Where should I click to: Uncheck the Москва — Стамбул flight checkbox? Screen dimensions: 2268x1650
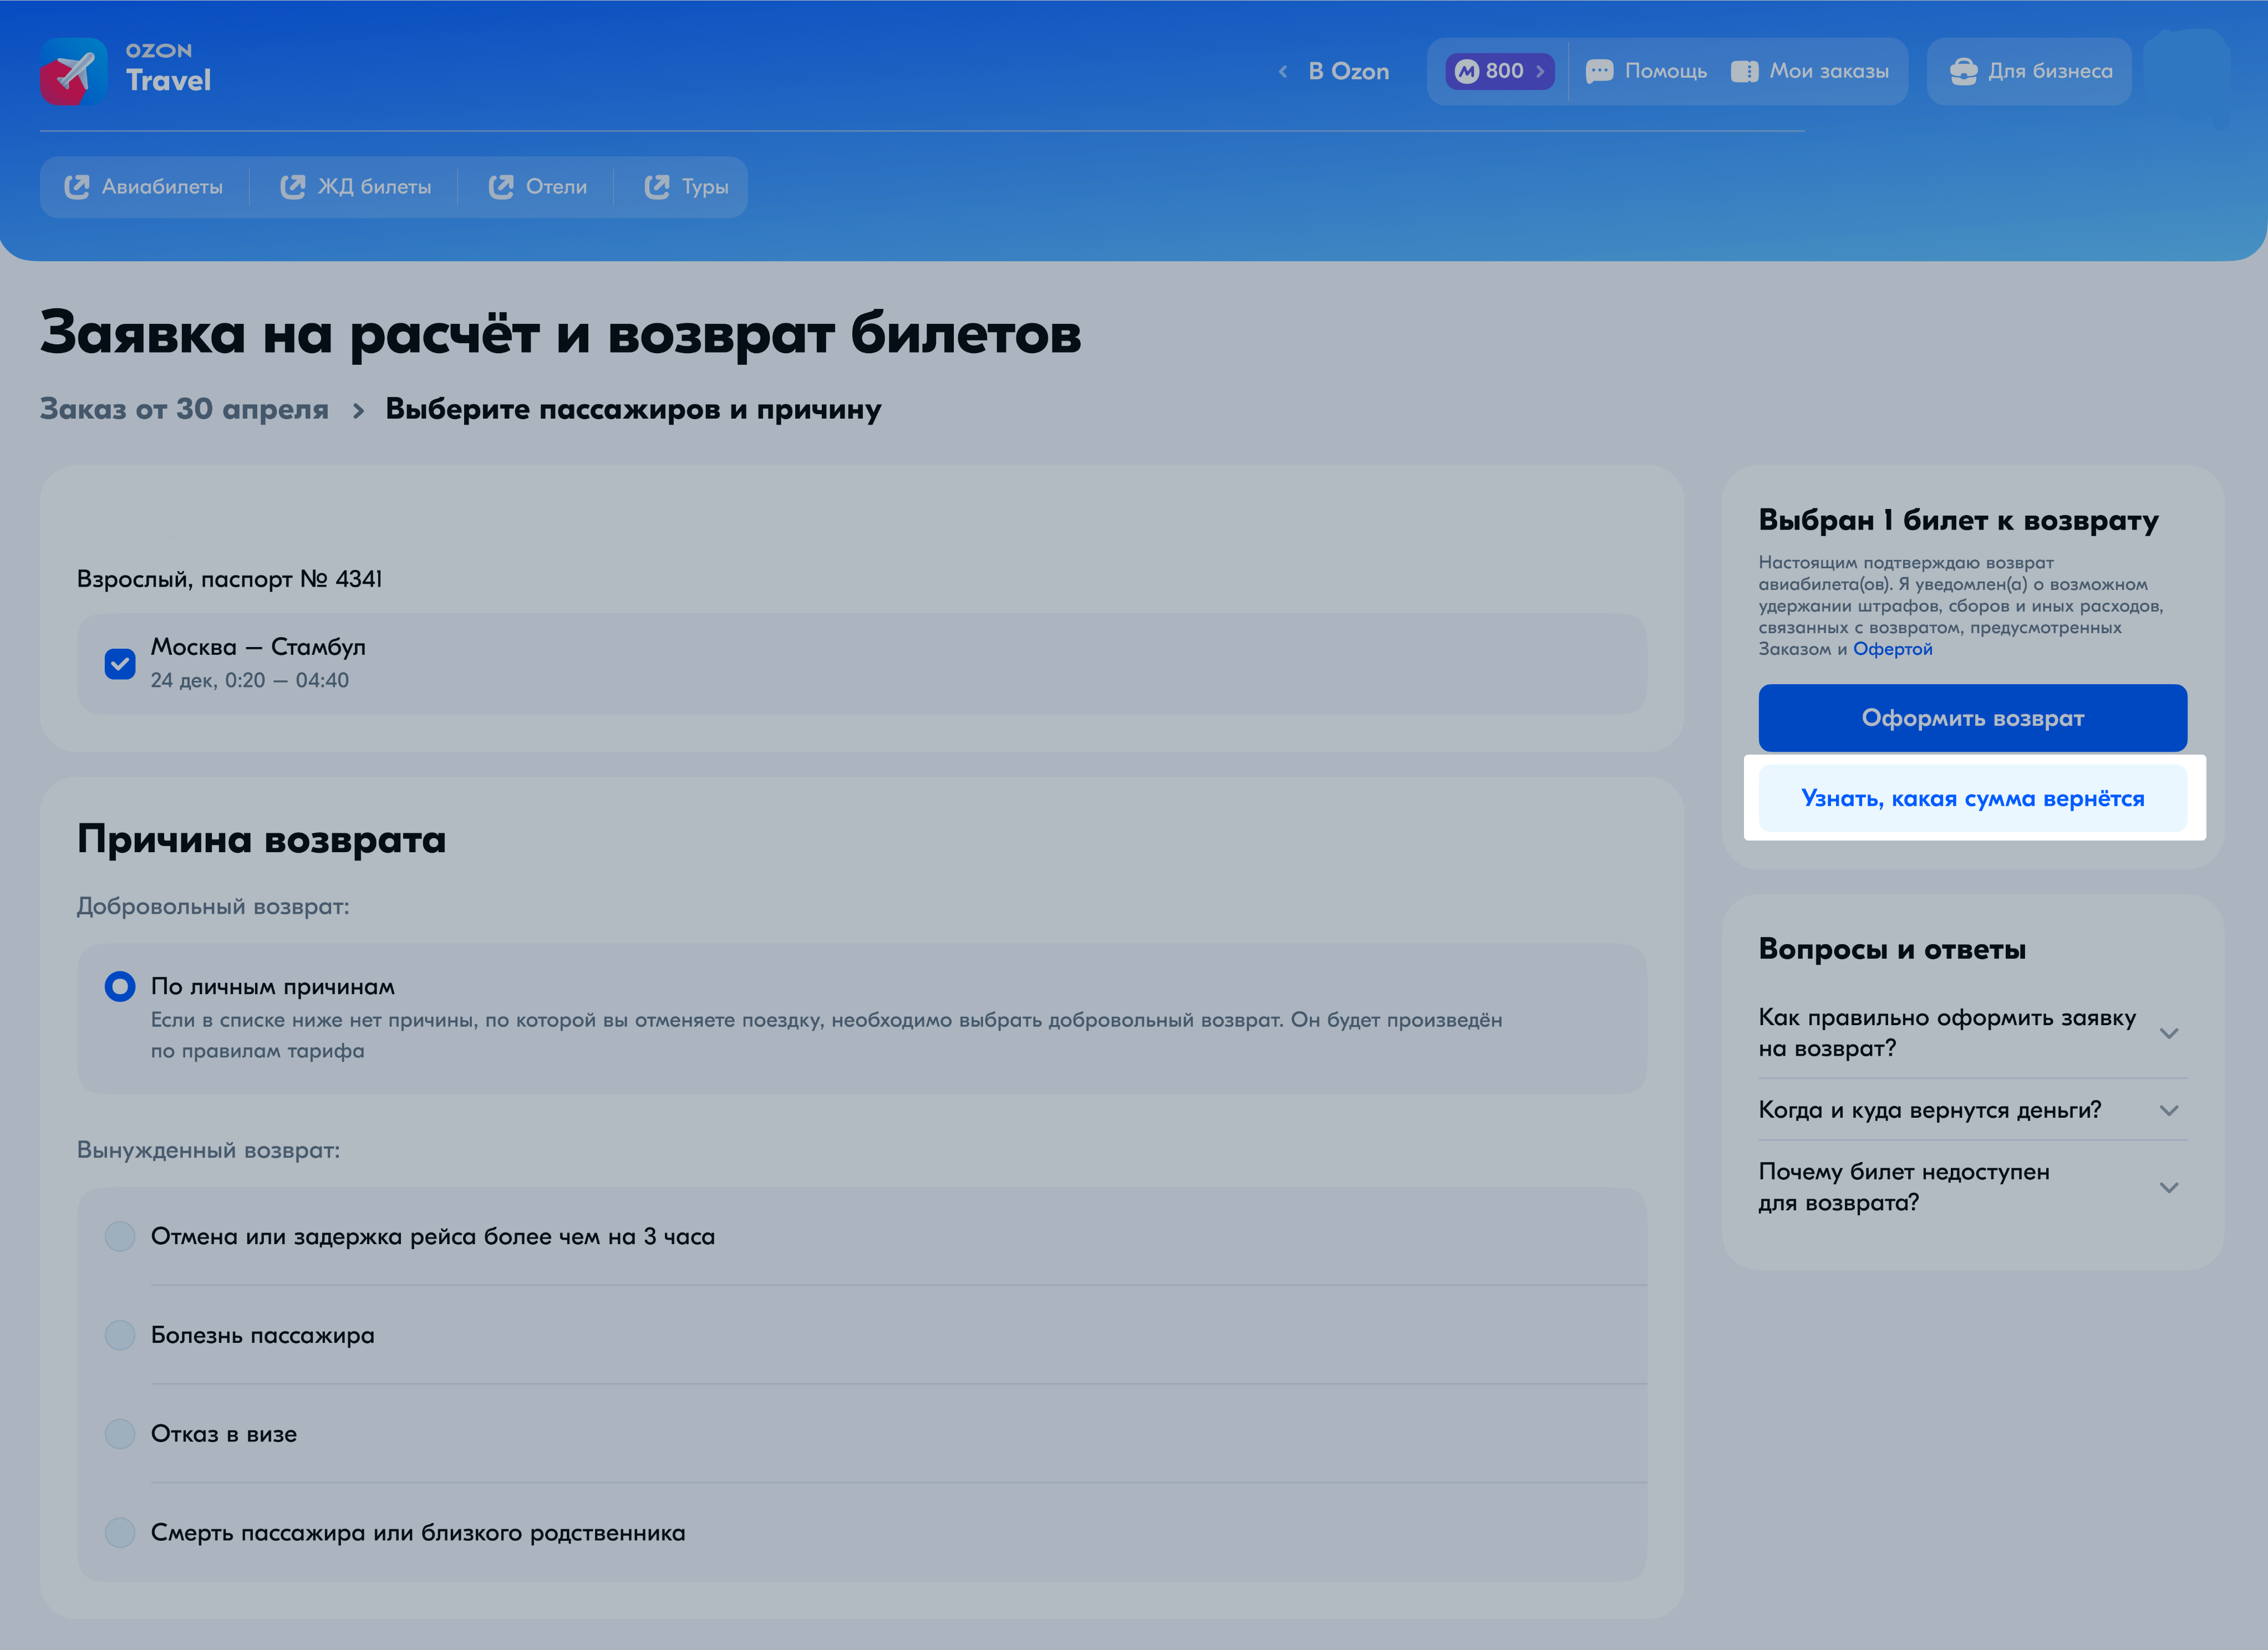pos(120,664)
